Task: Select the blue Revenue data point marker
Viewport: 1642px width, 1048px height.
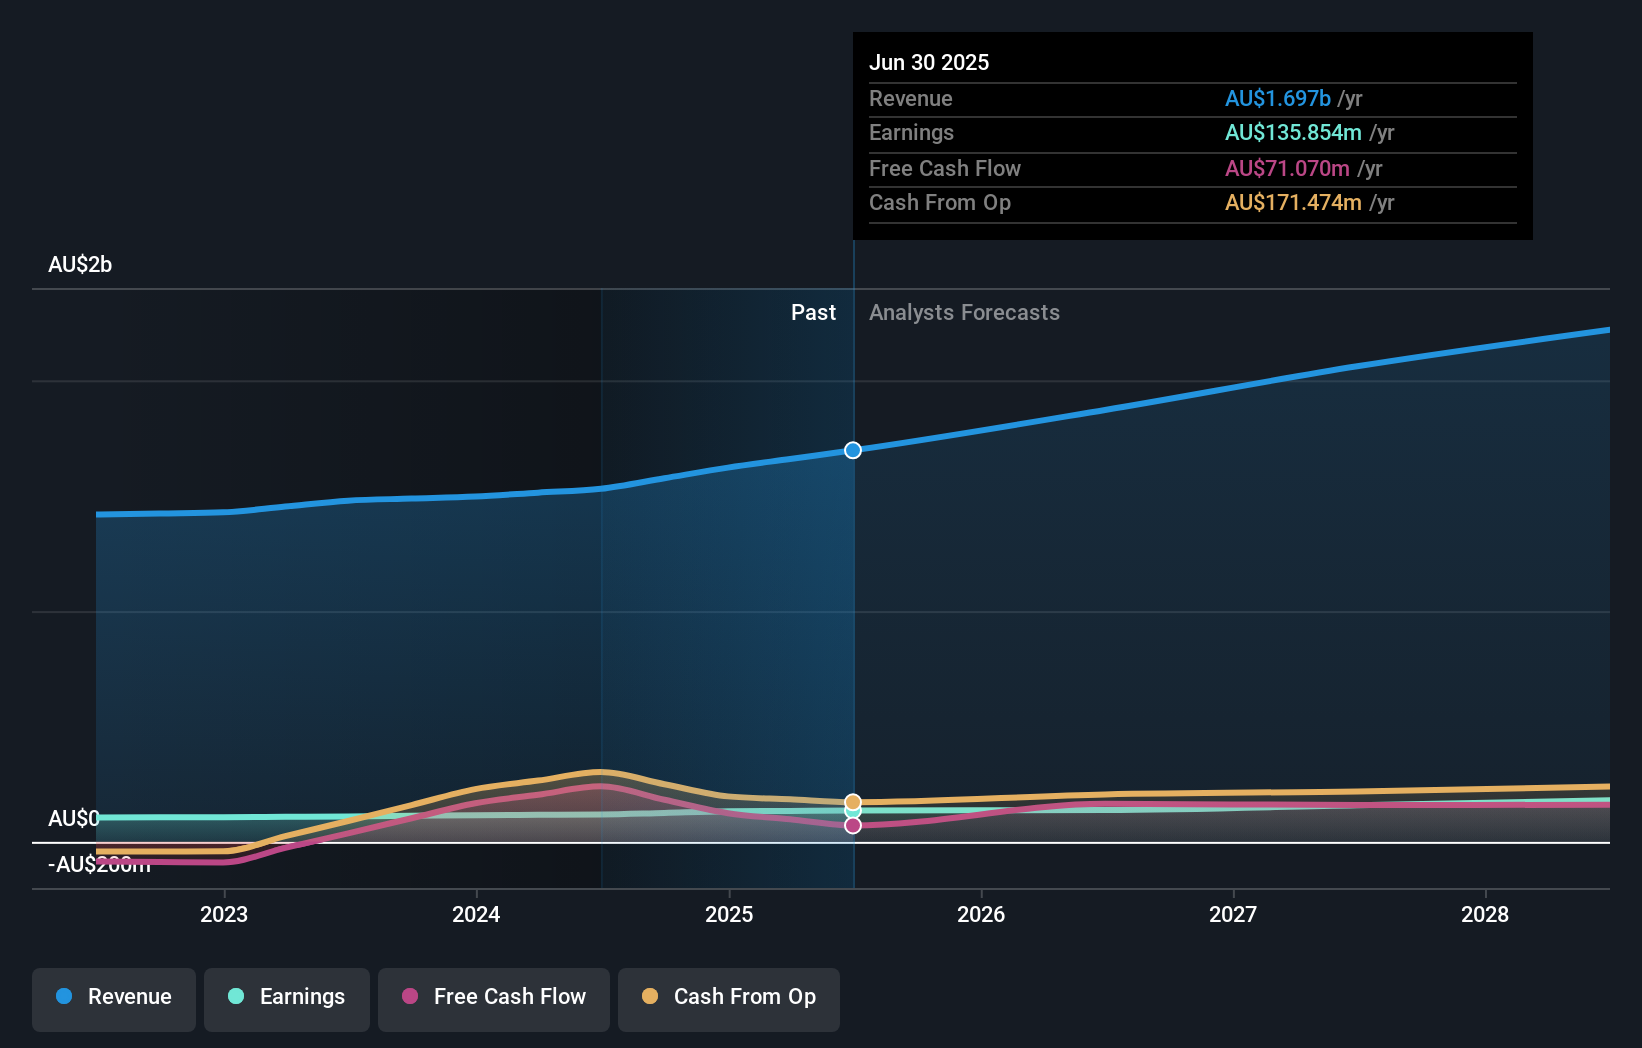Action: [852, 450]
